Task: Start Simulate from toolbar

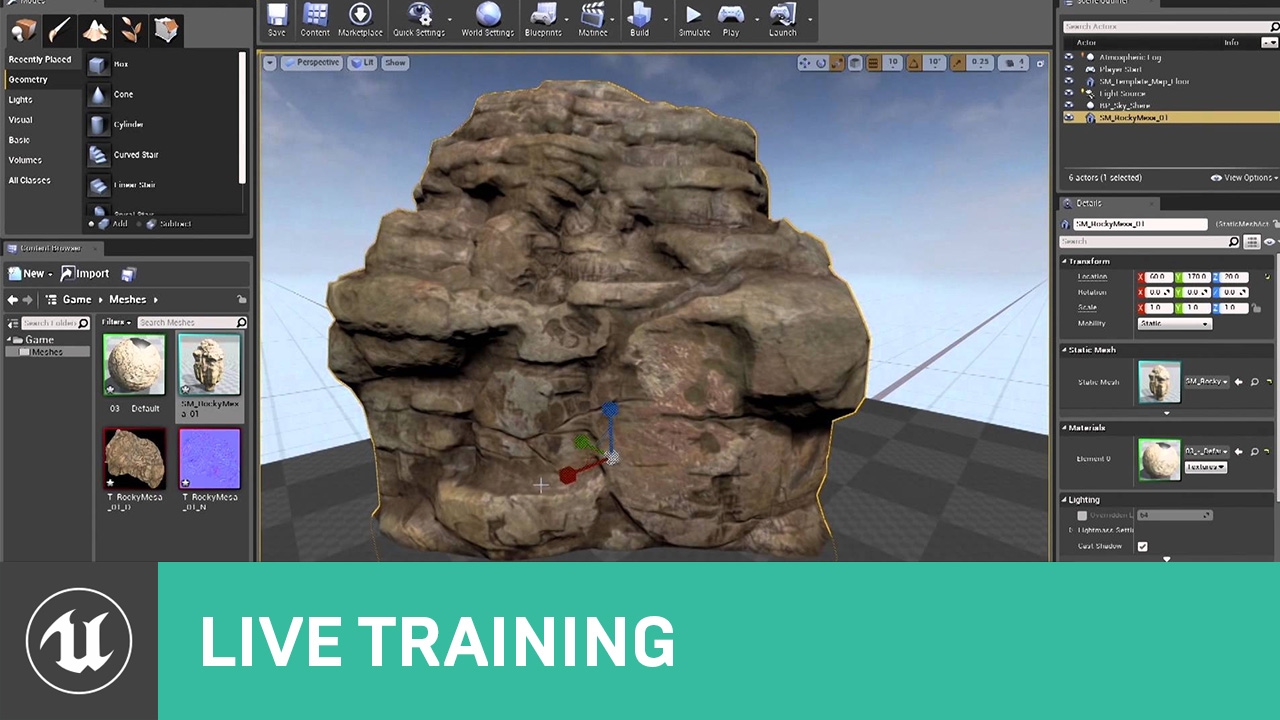Action: 694,19
